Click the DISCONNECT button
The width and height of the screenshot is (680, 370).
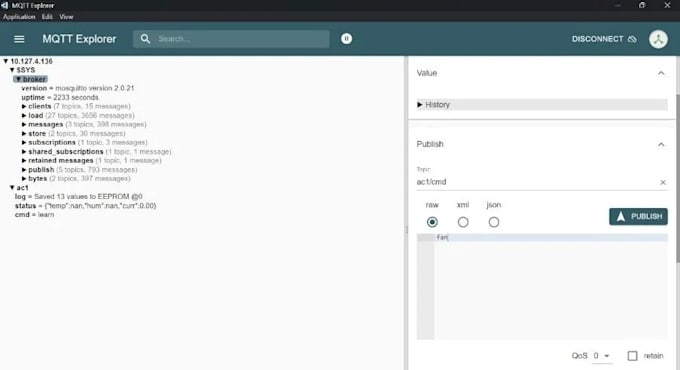point(604,39)
